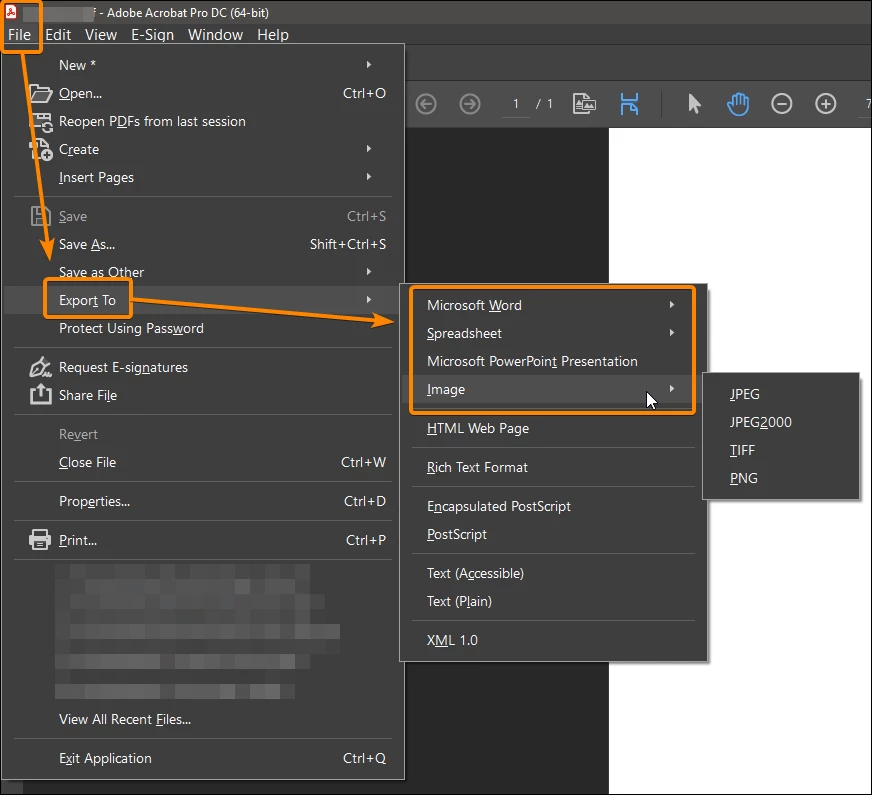
Task: Expand the New submenu arrow
Action: click(369, 64)
